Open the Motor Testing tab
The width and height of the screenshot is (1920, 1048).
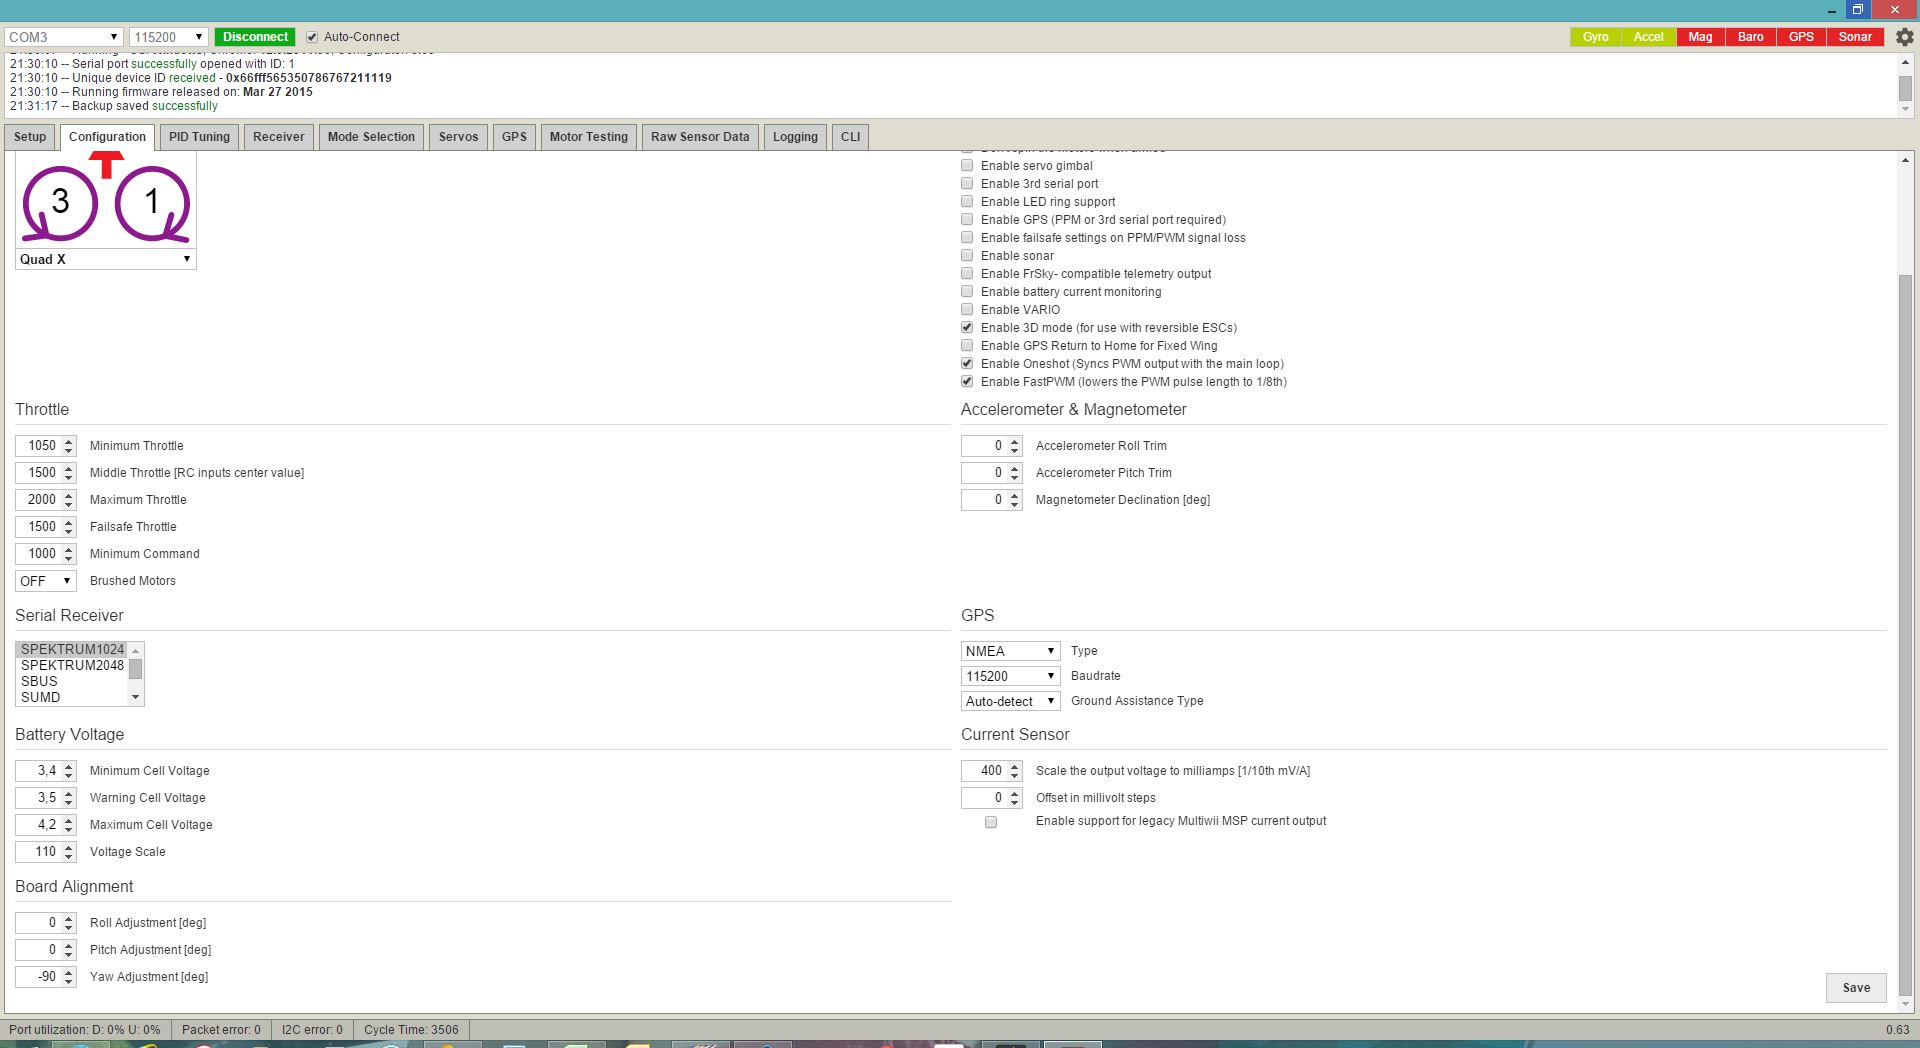click(x=588, y=137)
